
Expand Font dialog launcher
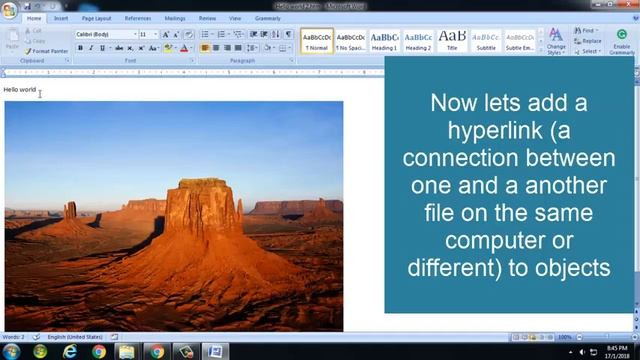[191, 60]
